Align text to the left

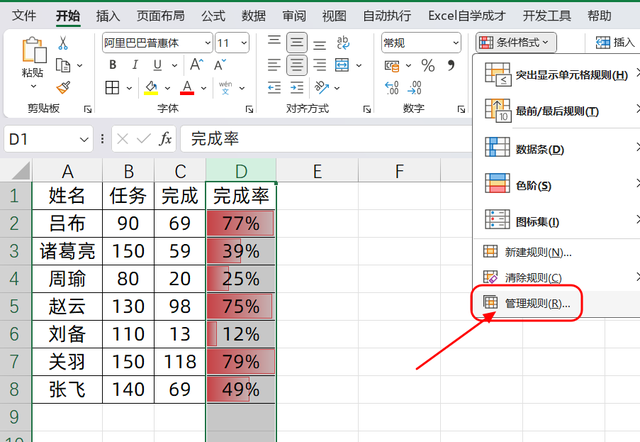[x=274, y=65]
